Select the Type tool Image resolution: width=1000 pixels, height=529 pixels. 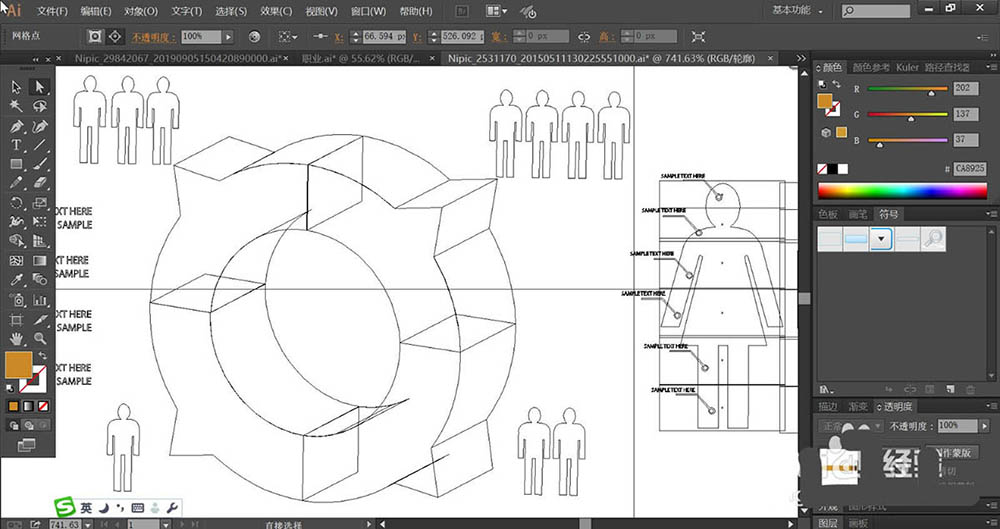17,146
